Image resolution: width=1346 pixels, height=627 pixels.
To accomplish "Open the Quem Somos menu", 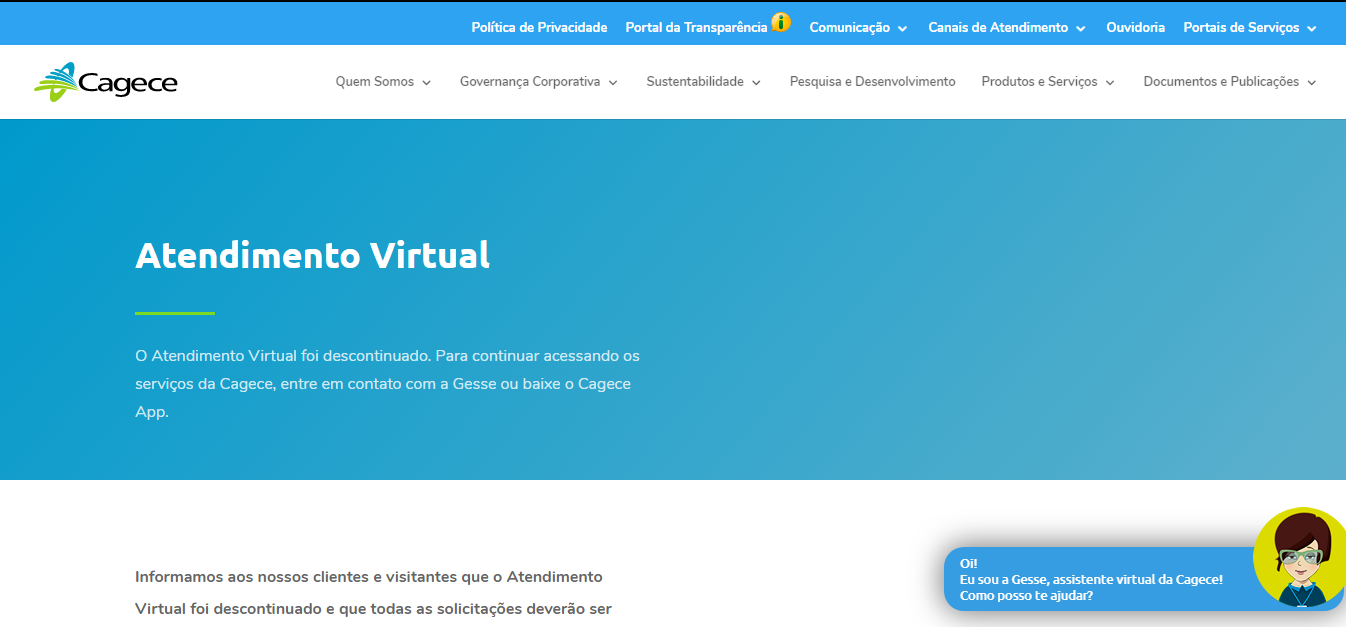I will [383, 82].
